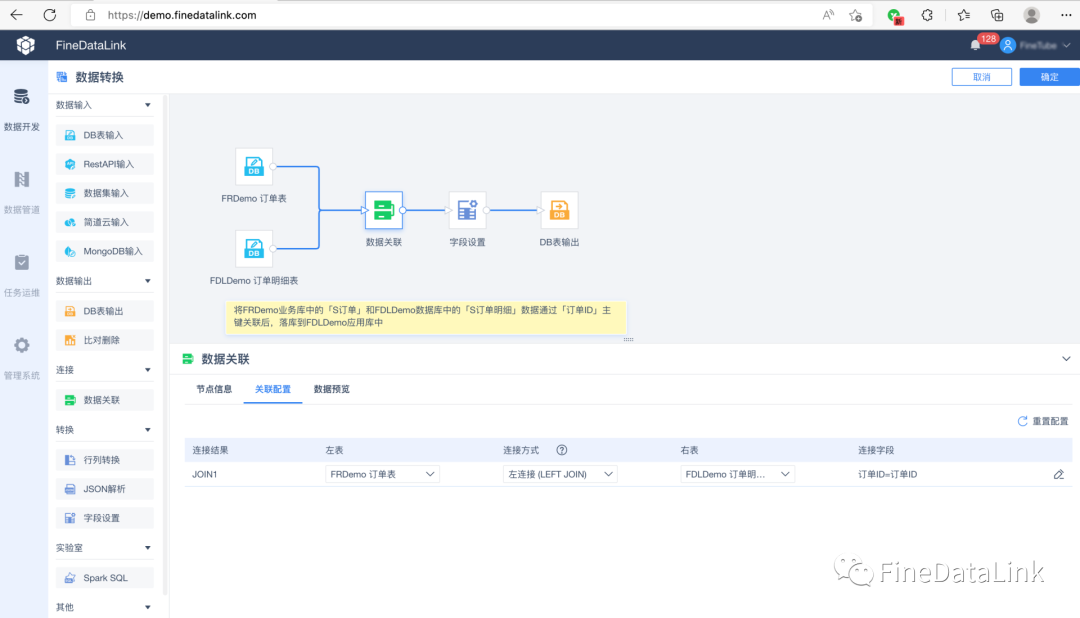Screen dimensions: 1080x618
Task: Open the 连接方式 dropdown showing 左连接 (LEFT JOIN)
Action: (x=560, y=474)
